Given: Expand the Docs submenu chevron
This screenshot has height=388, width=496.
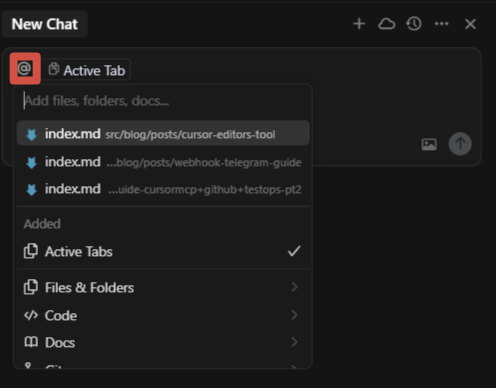Looking at the screenshot, I should 294,342.
